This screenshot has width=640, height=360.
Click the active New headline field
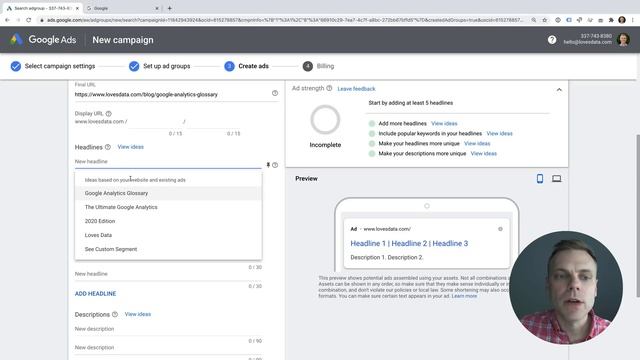point(168,162)
